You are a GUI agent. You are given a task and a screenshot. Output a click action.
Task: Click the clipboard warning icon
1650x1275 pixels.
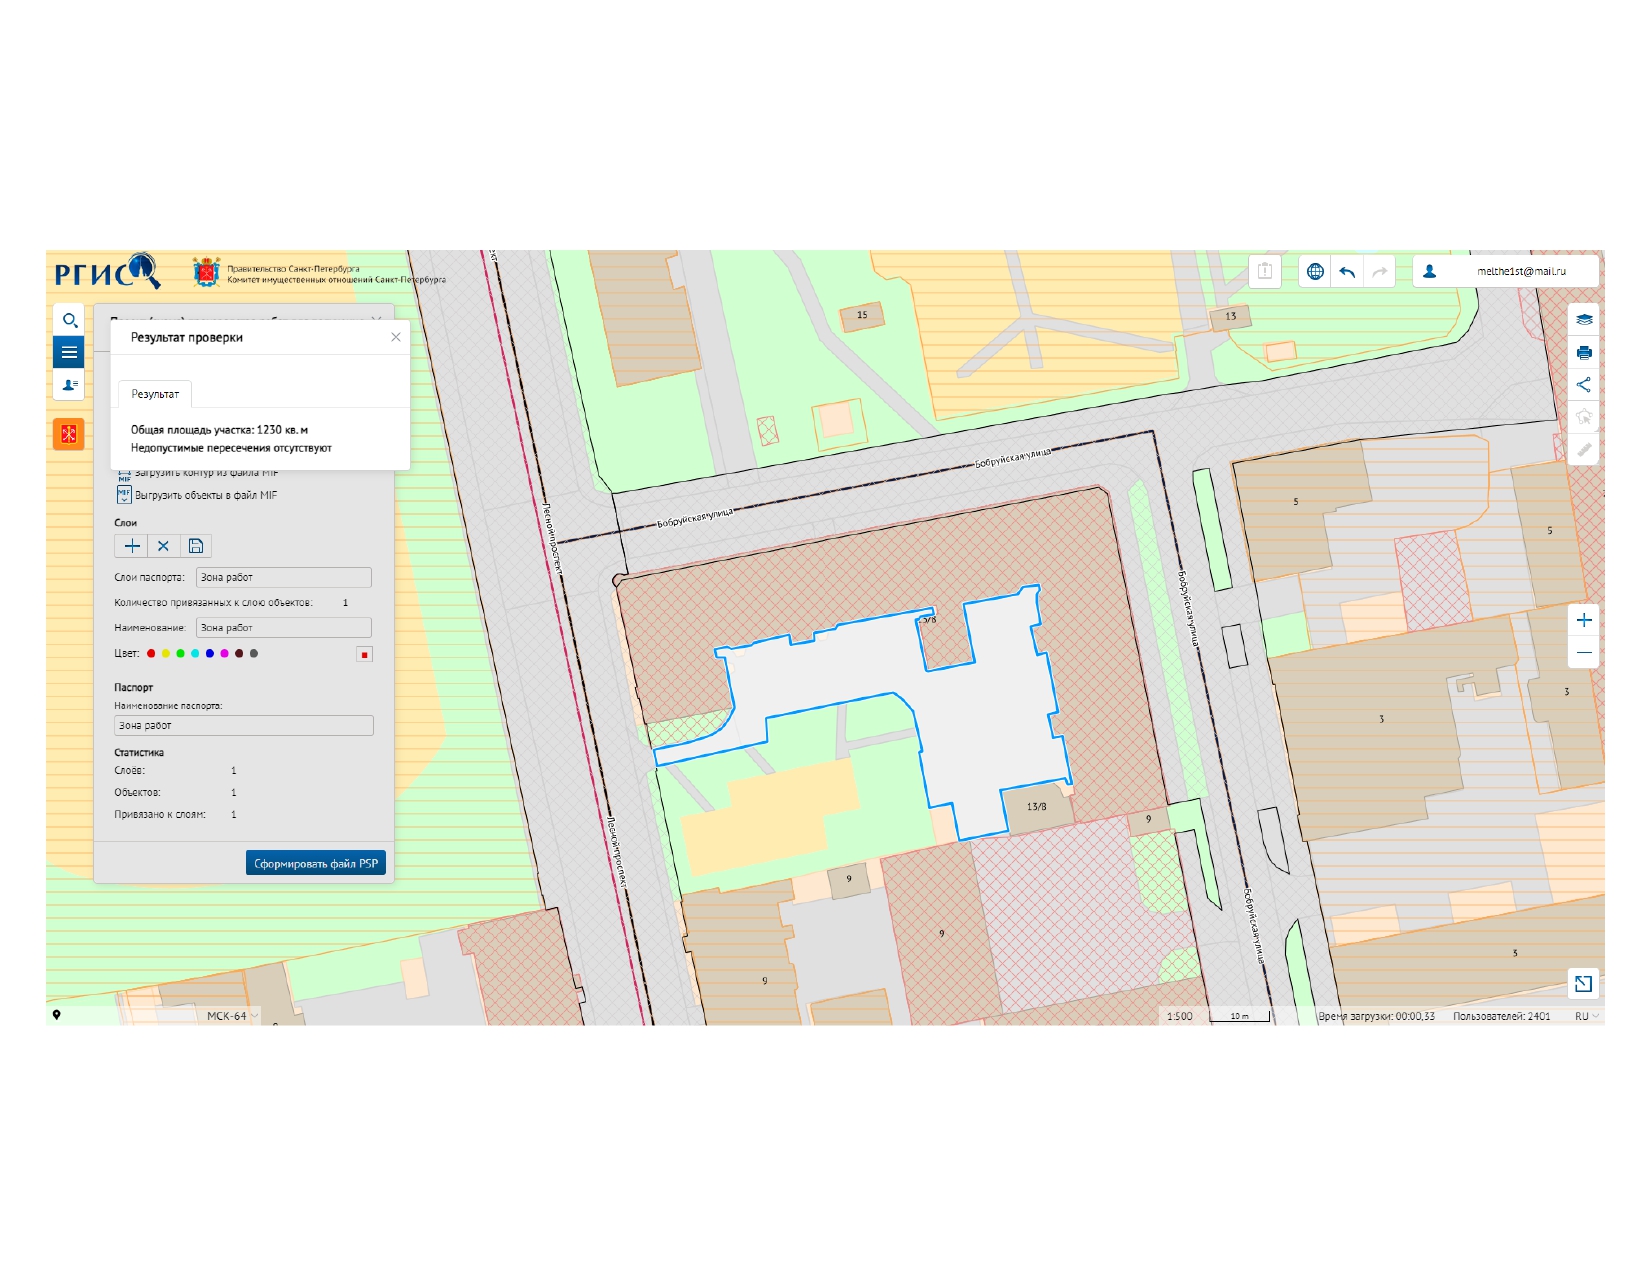(1265, 271)
